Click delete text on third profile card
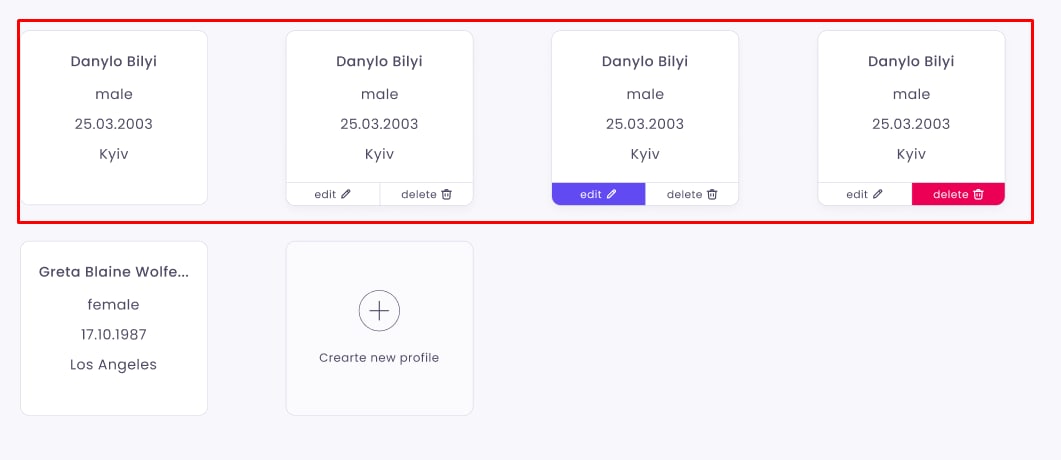Screen dimensions: 1061x460 pos(685,194)
